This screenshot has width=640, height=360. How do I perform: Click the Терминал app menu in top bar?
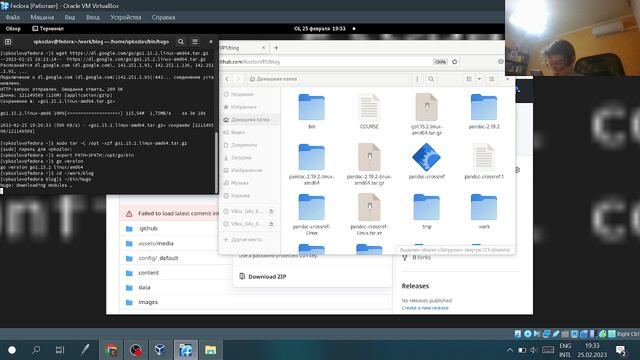coord(48,29)
